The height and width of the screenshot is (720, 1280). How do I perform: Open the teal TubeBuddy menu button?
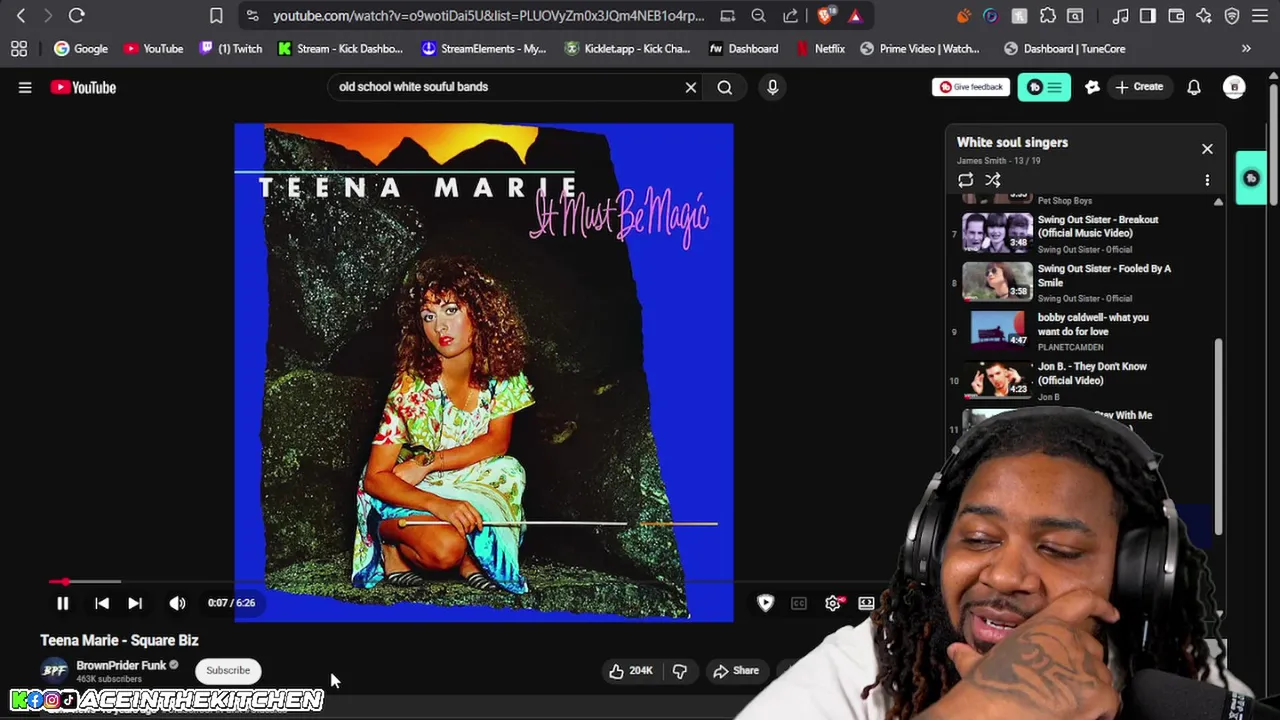coord(1044,87)
